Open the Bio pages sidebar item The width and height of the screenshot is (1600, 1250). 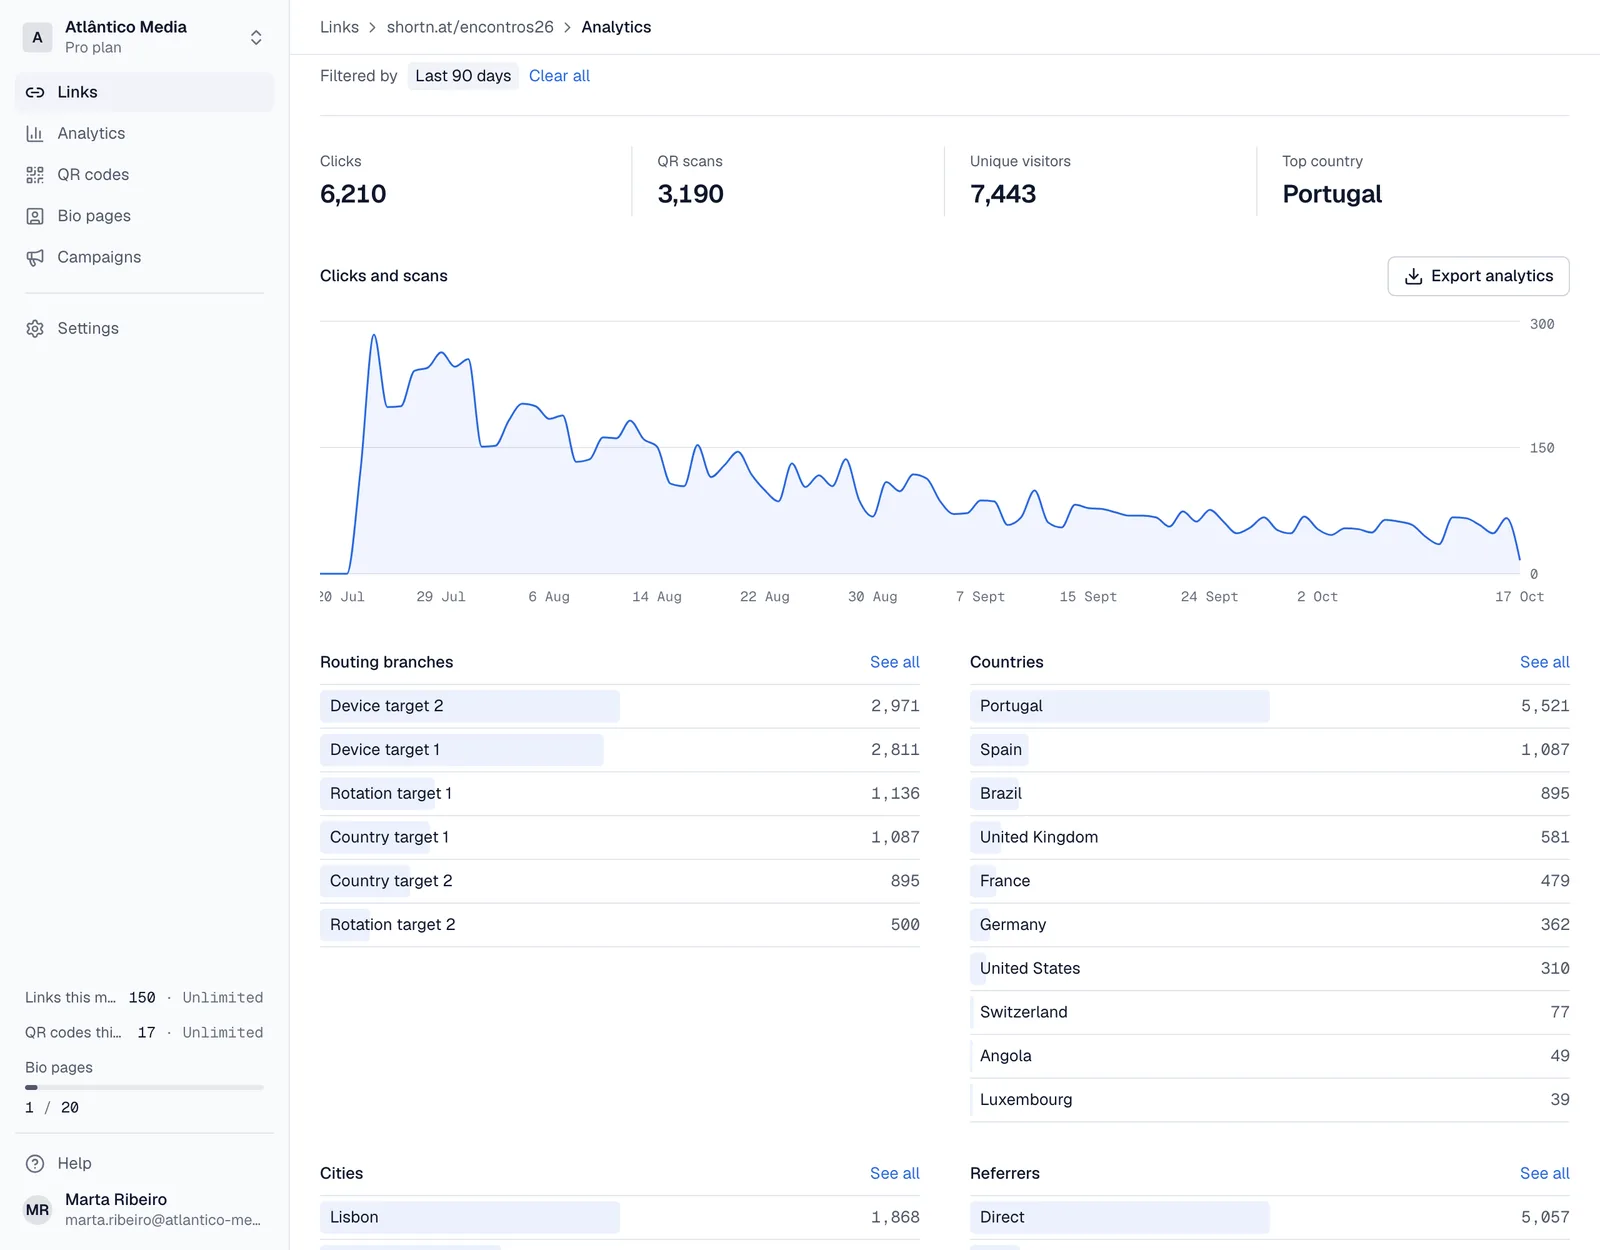[x=145, y=216]
